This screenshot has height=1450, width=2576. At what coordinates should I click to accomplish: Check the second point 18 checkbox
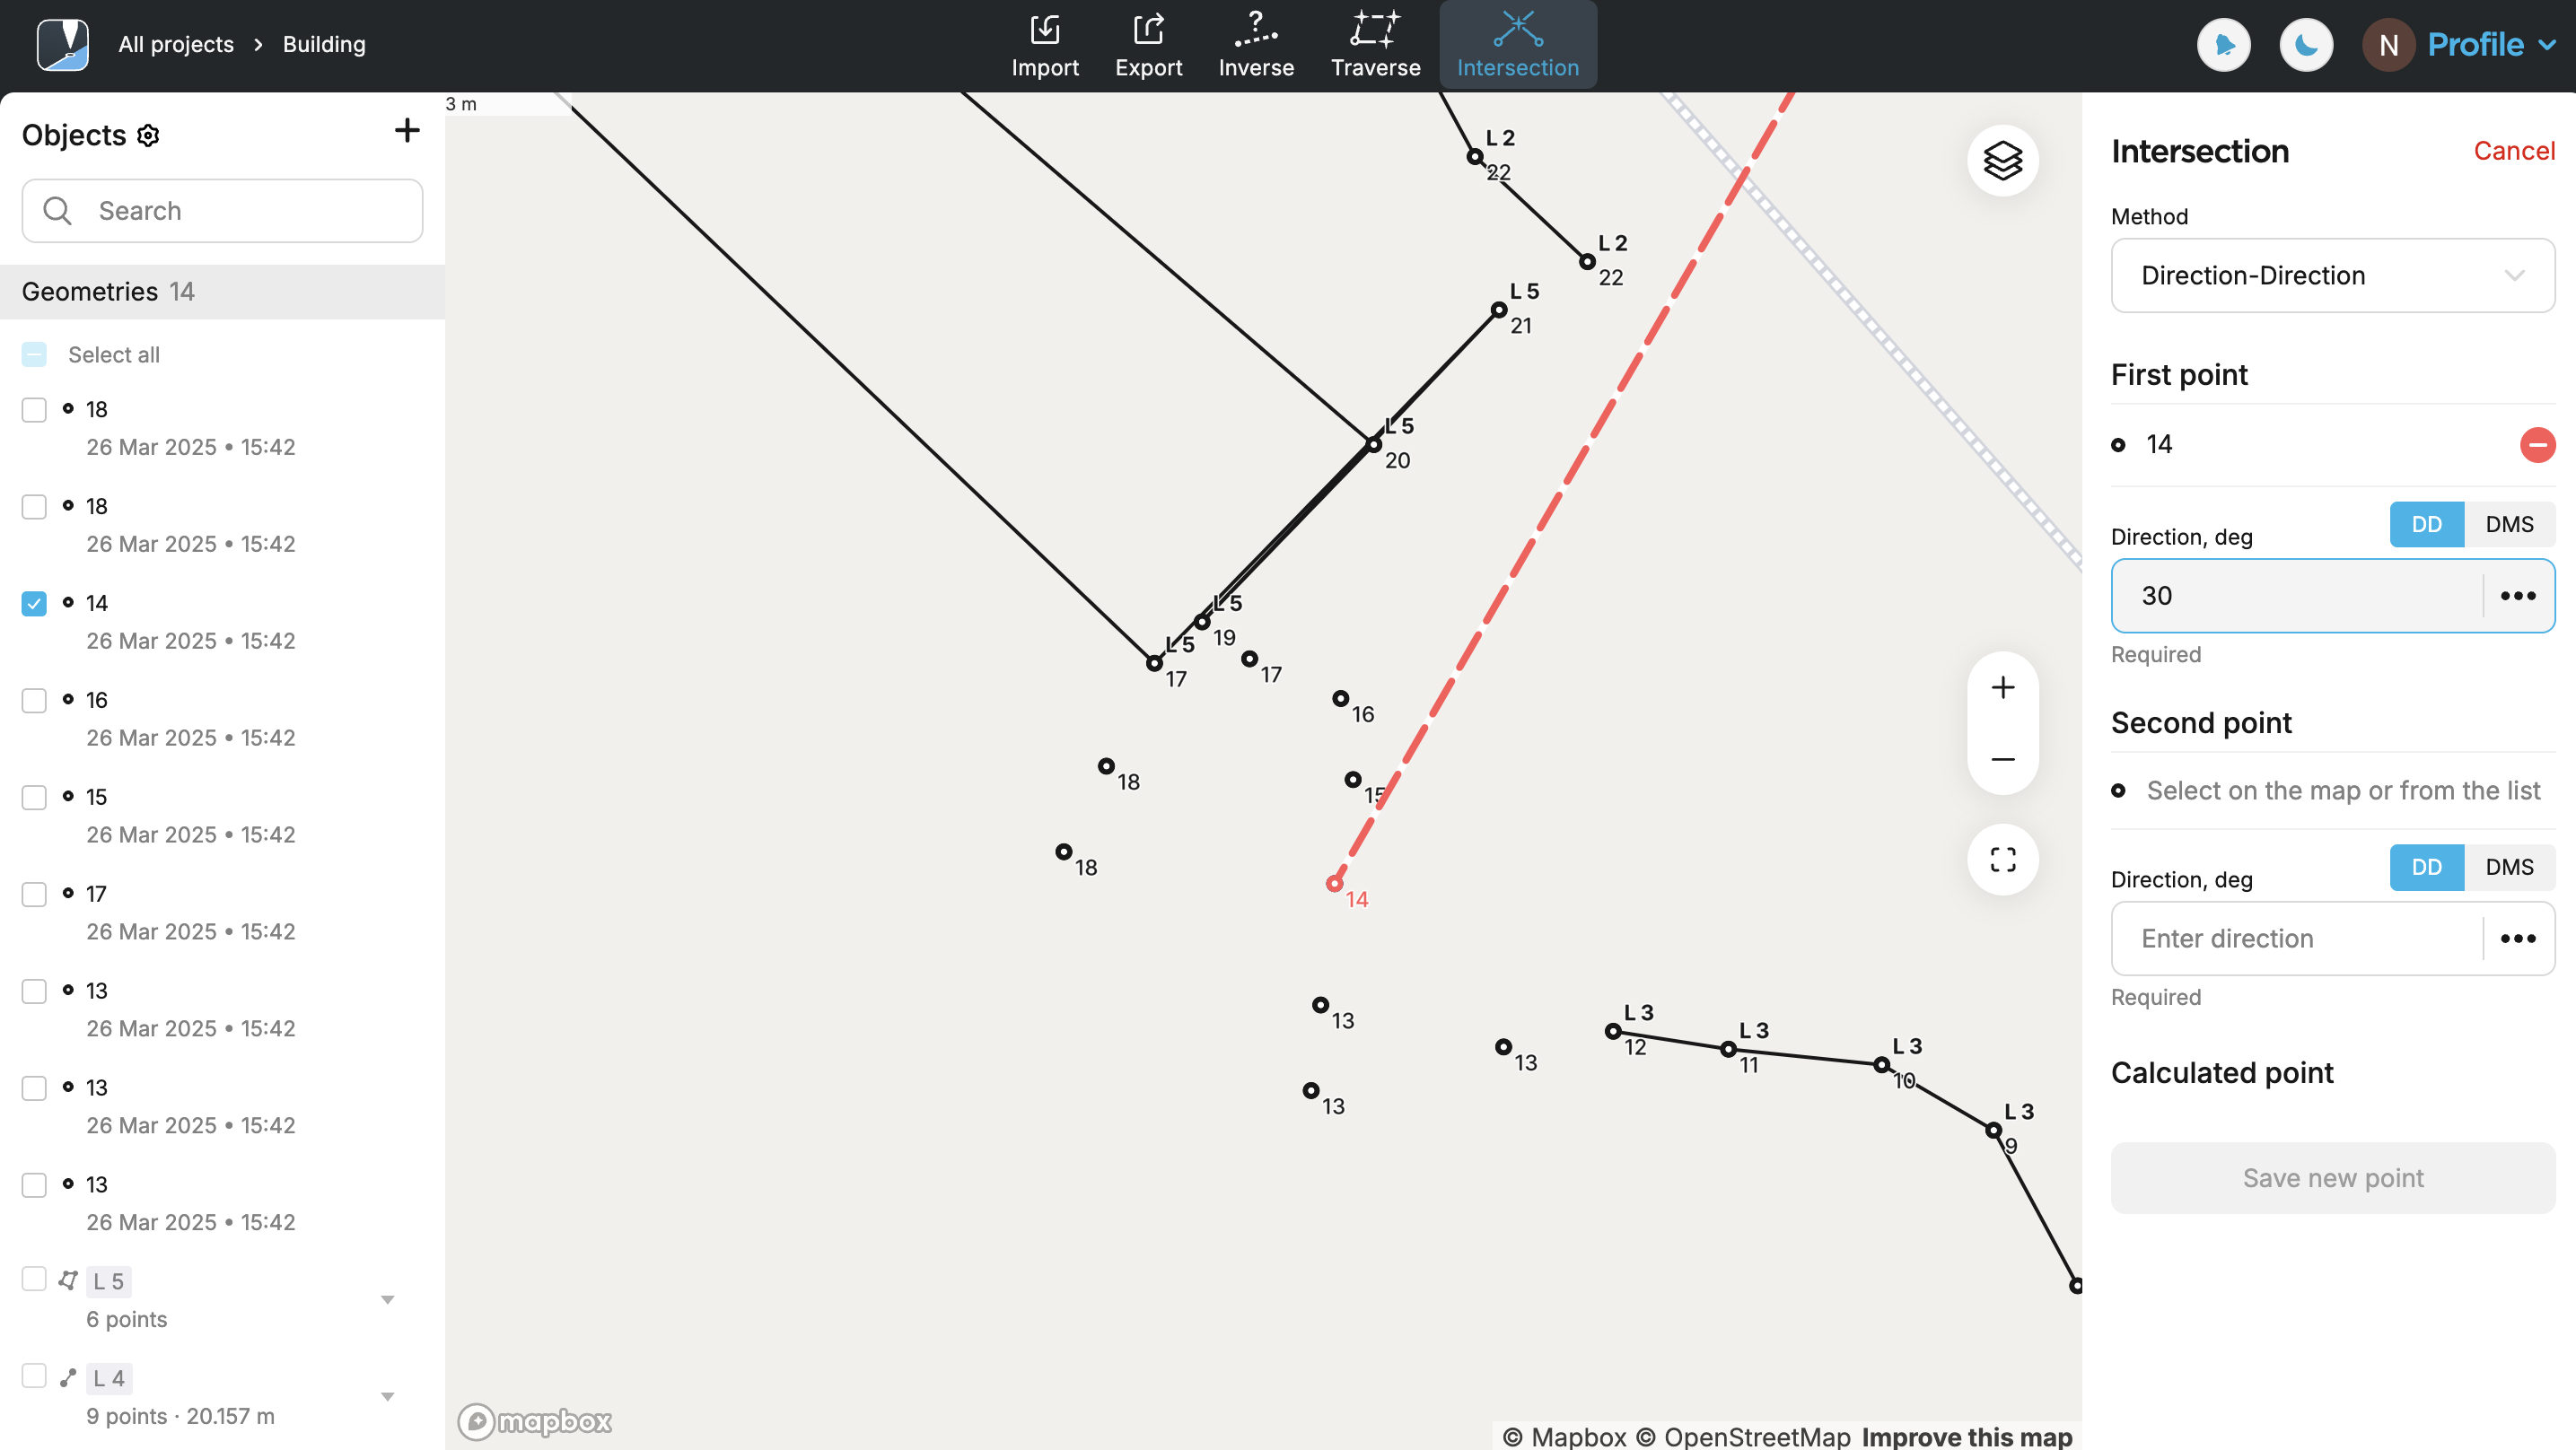[34, 506]
